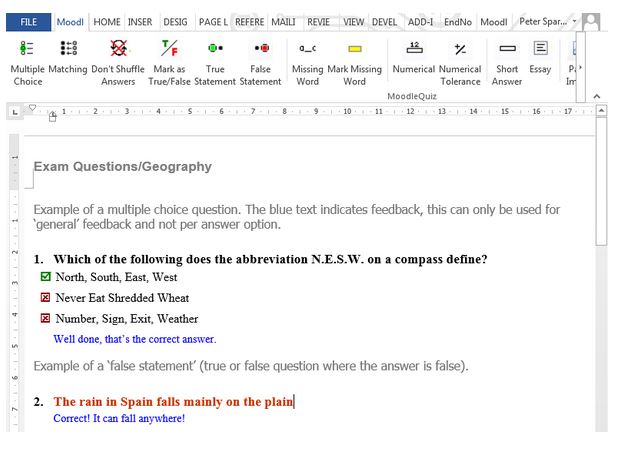Set Numerical Tolerance with its icon
This screenshot has width=618, height=451.
[460, 49]
